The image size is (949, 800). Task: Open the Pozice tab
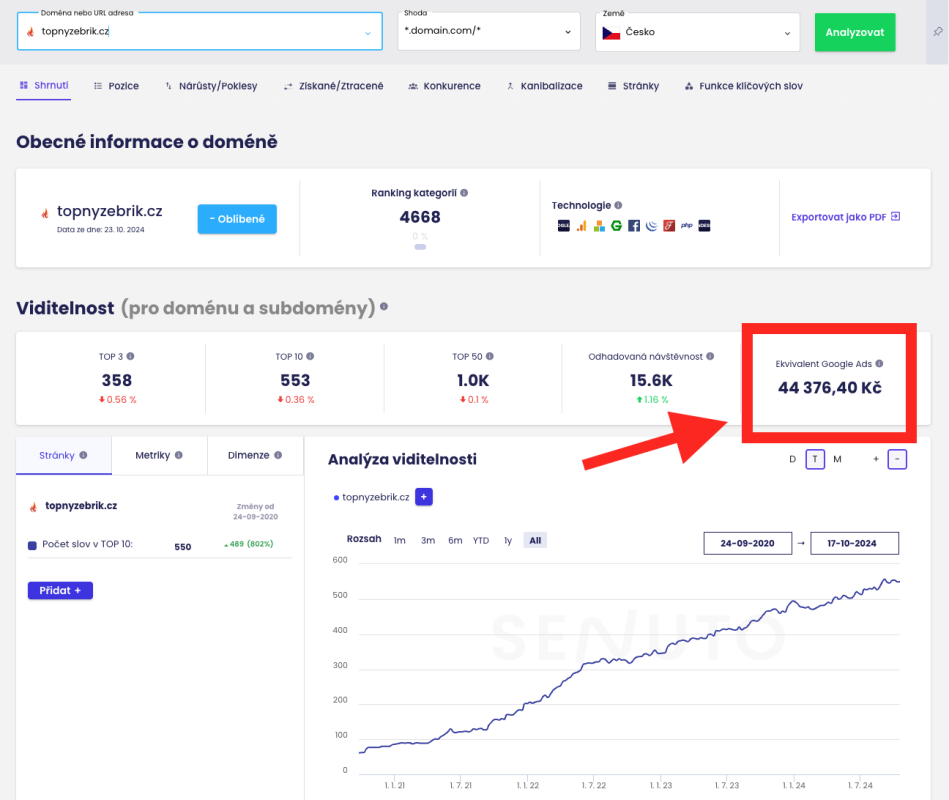pyautogui.click(x=116, y=86)
